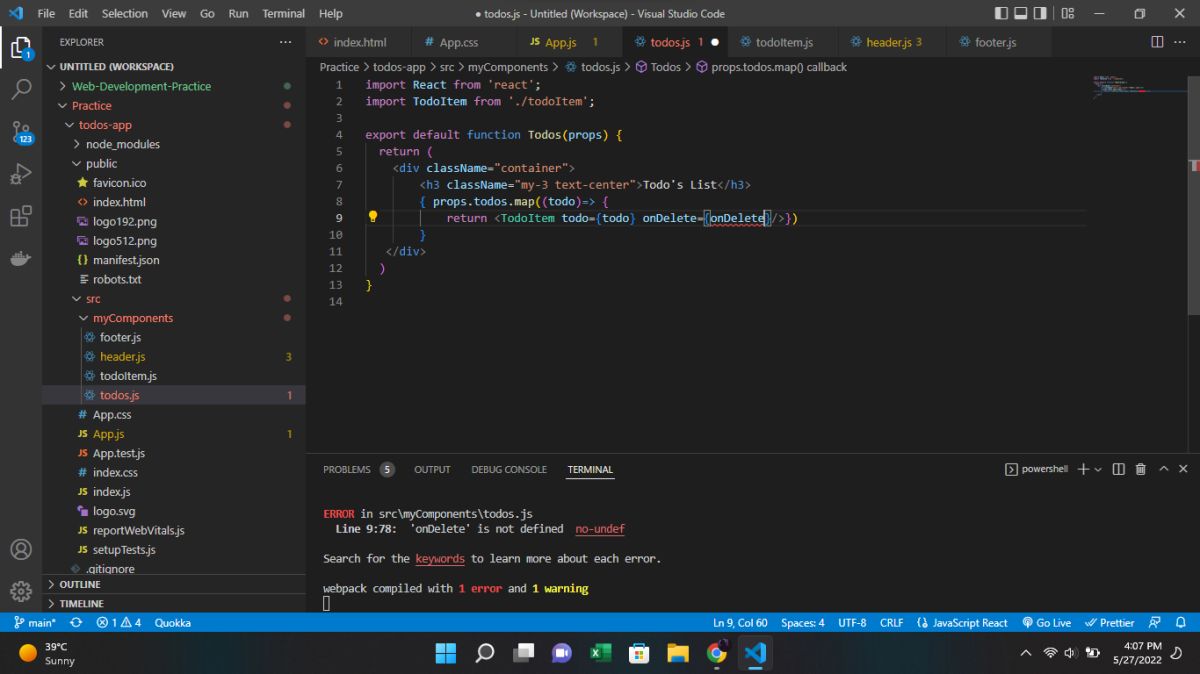Viewport: 1200px width, 674px height.
Task: Open Excel from the taskbar
Action: pos(600,653)
